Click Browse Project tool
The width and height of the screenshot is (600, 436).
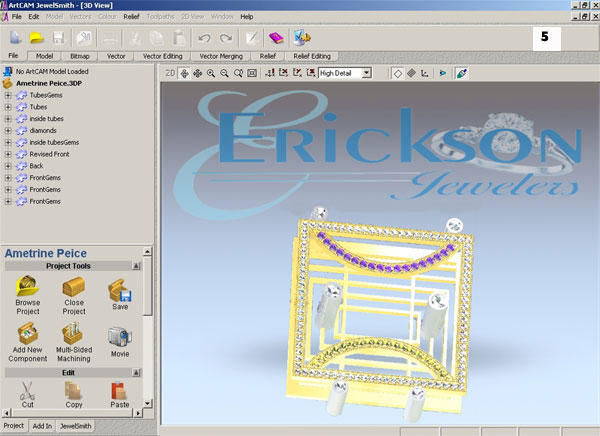point(28,295)
